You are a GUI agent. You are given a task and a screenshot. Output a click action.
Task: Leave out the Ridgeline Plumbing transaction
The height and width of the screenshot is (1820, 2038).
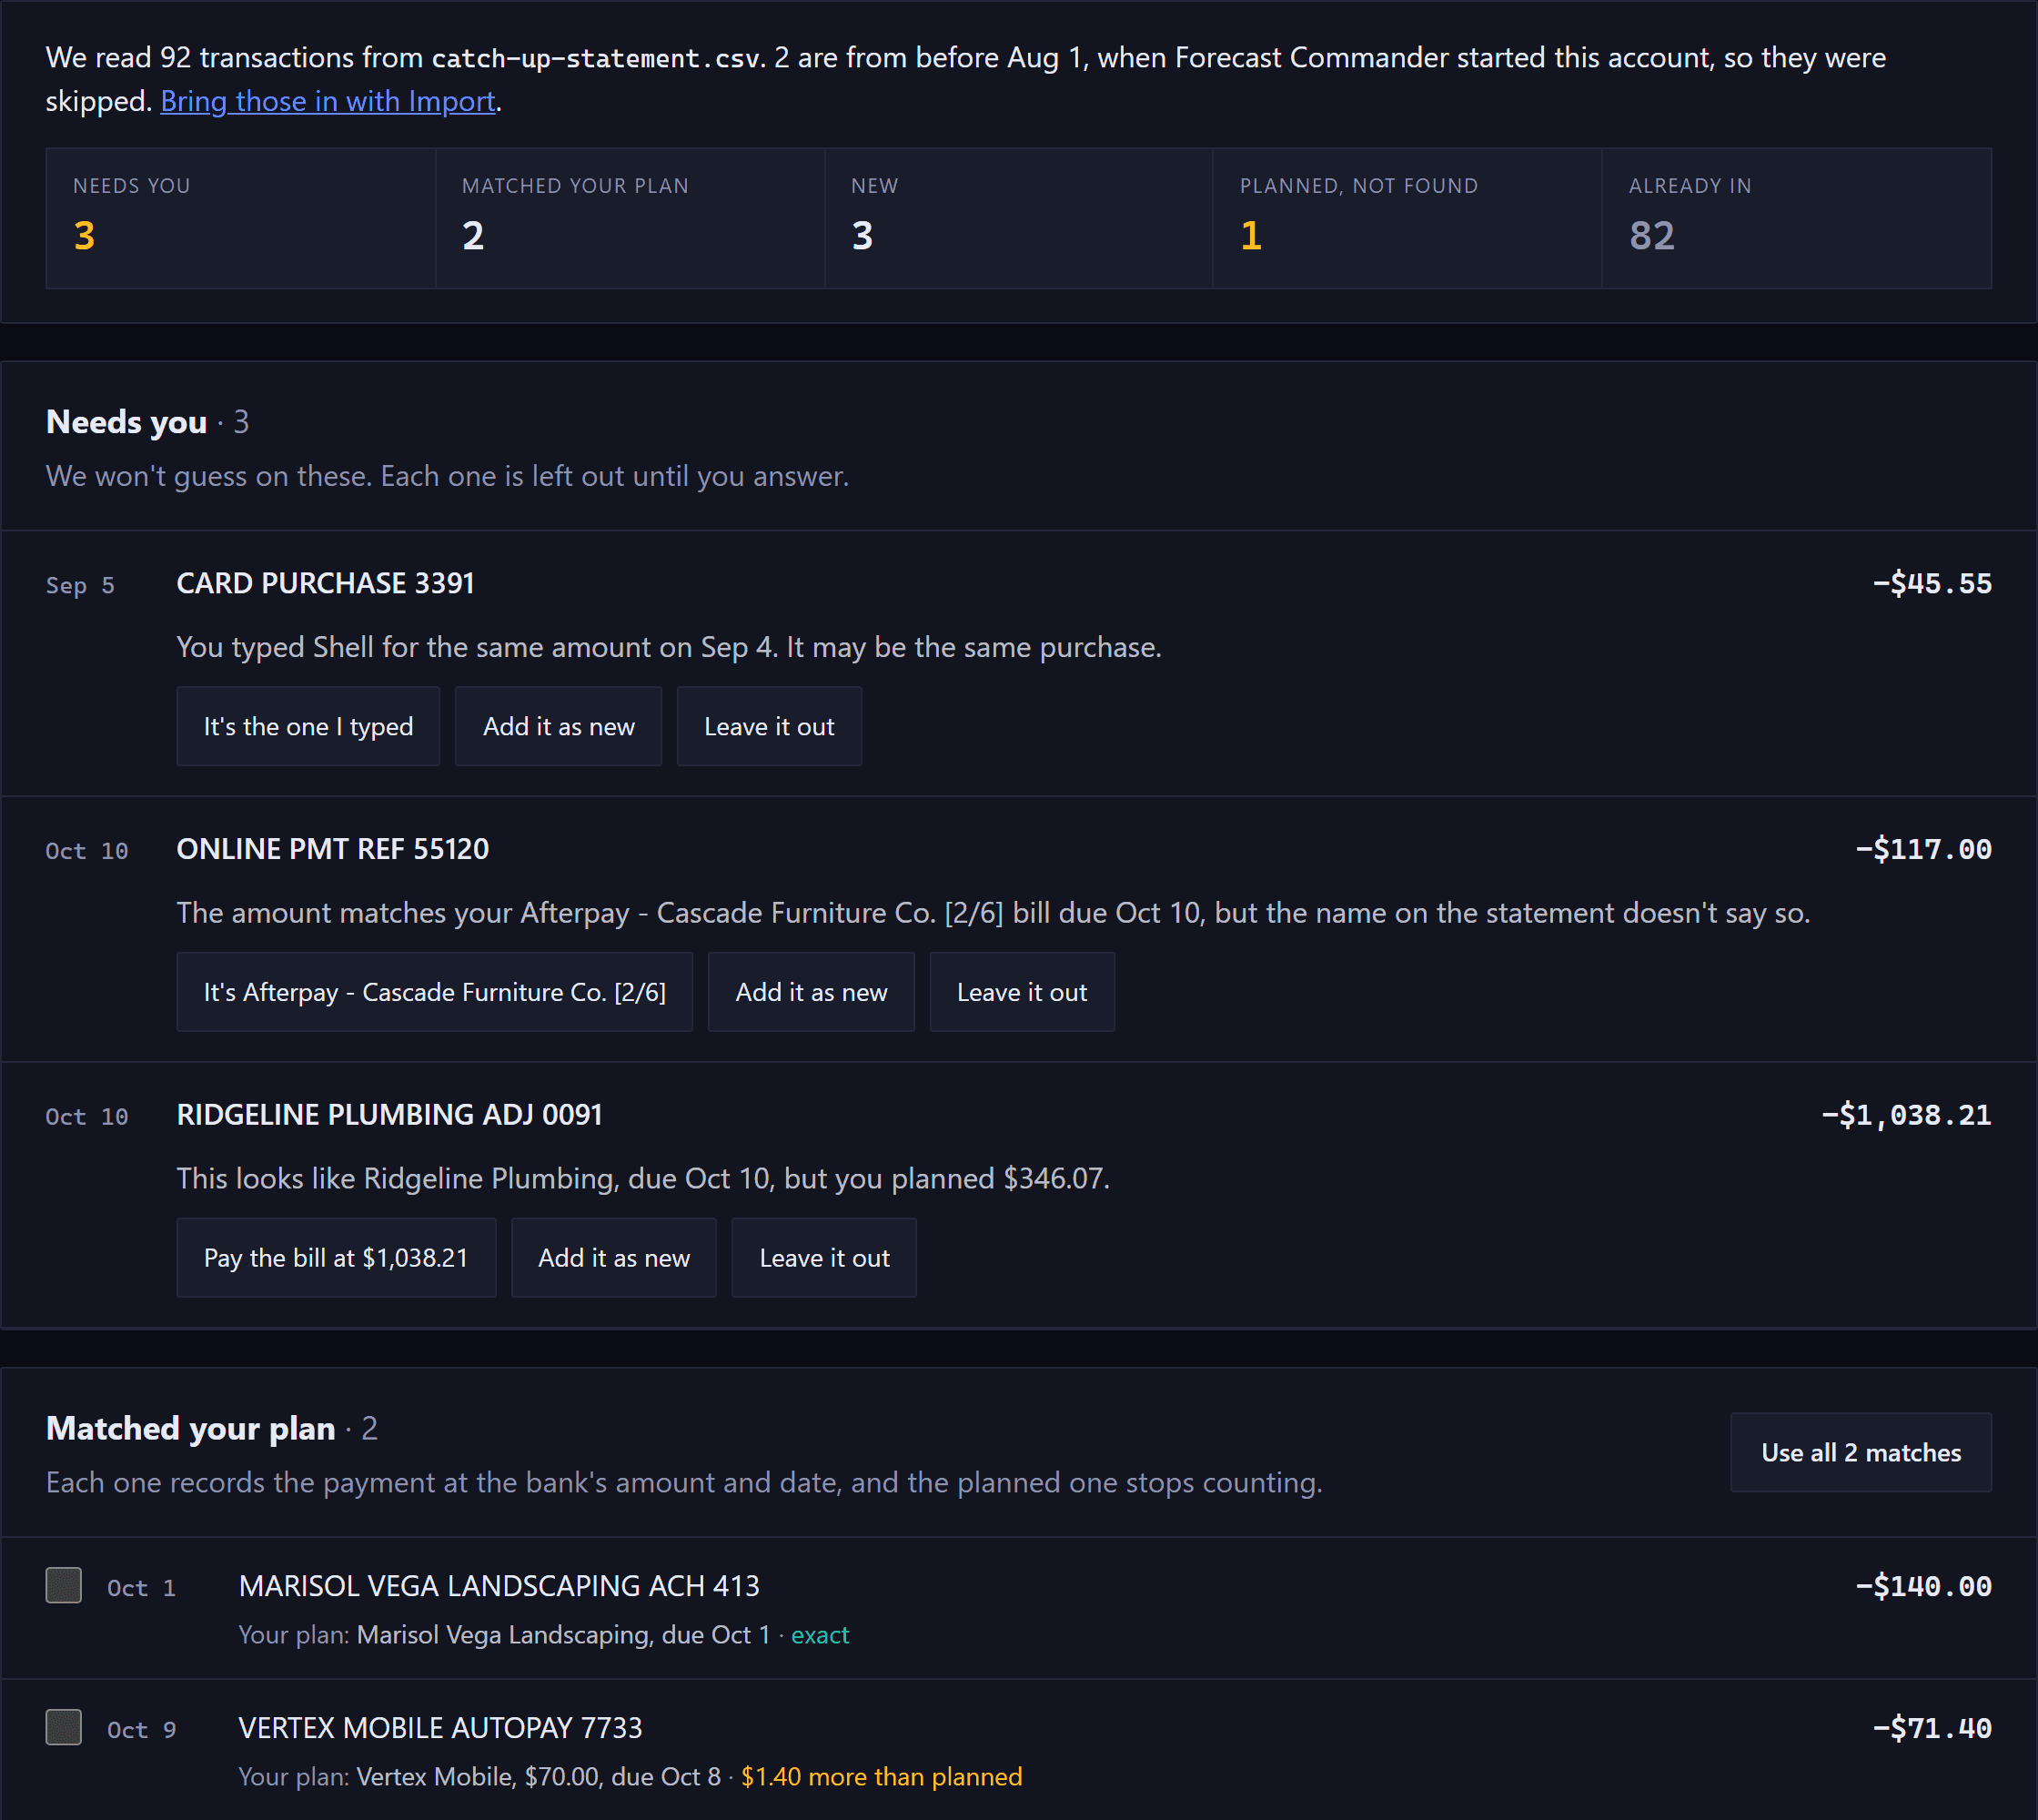[x=824, y=1258]
